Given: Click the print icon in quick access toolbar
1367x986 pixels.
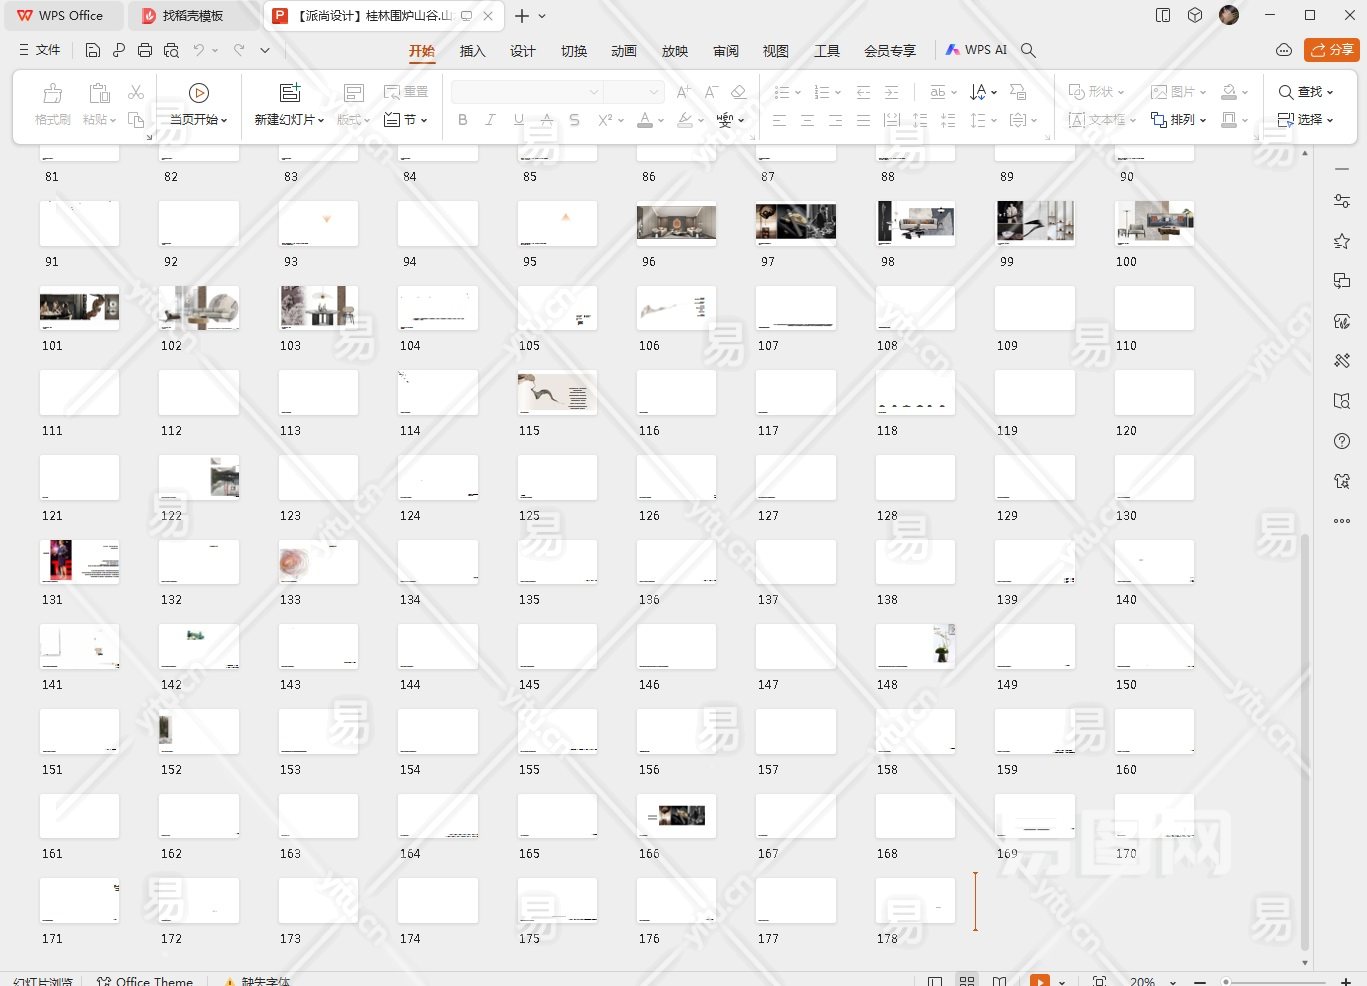Looking at the screenshot, I should [x=145, y=50].
